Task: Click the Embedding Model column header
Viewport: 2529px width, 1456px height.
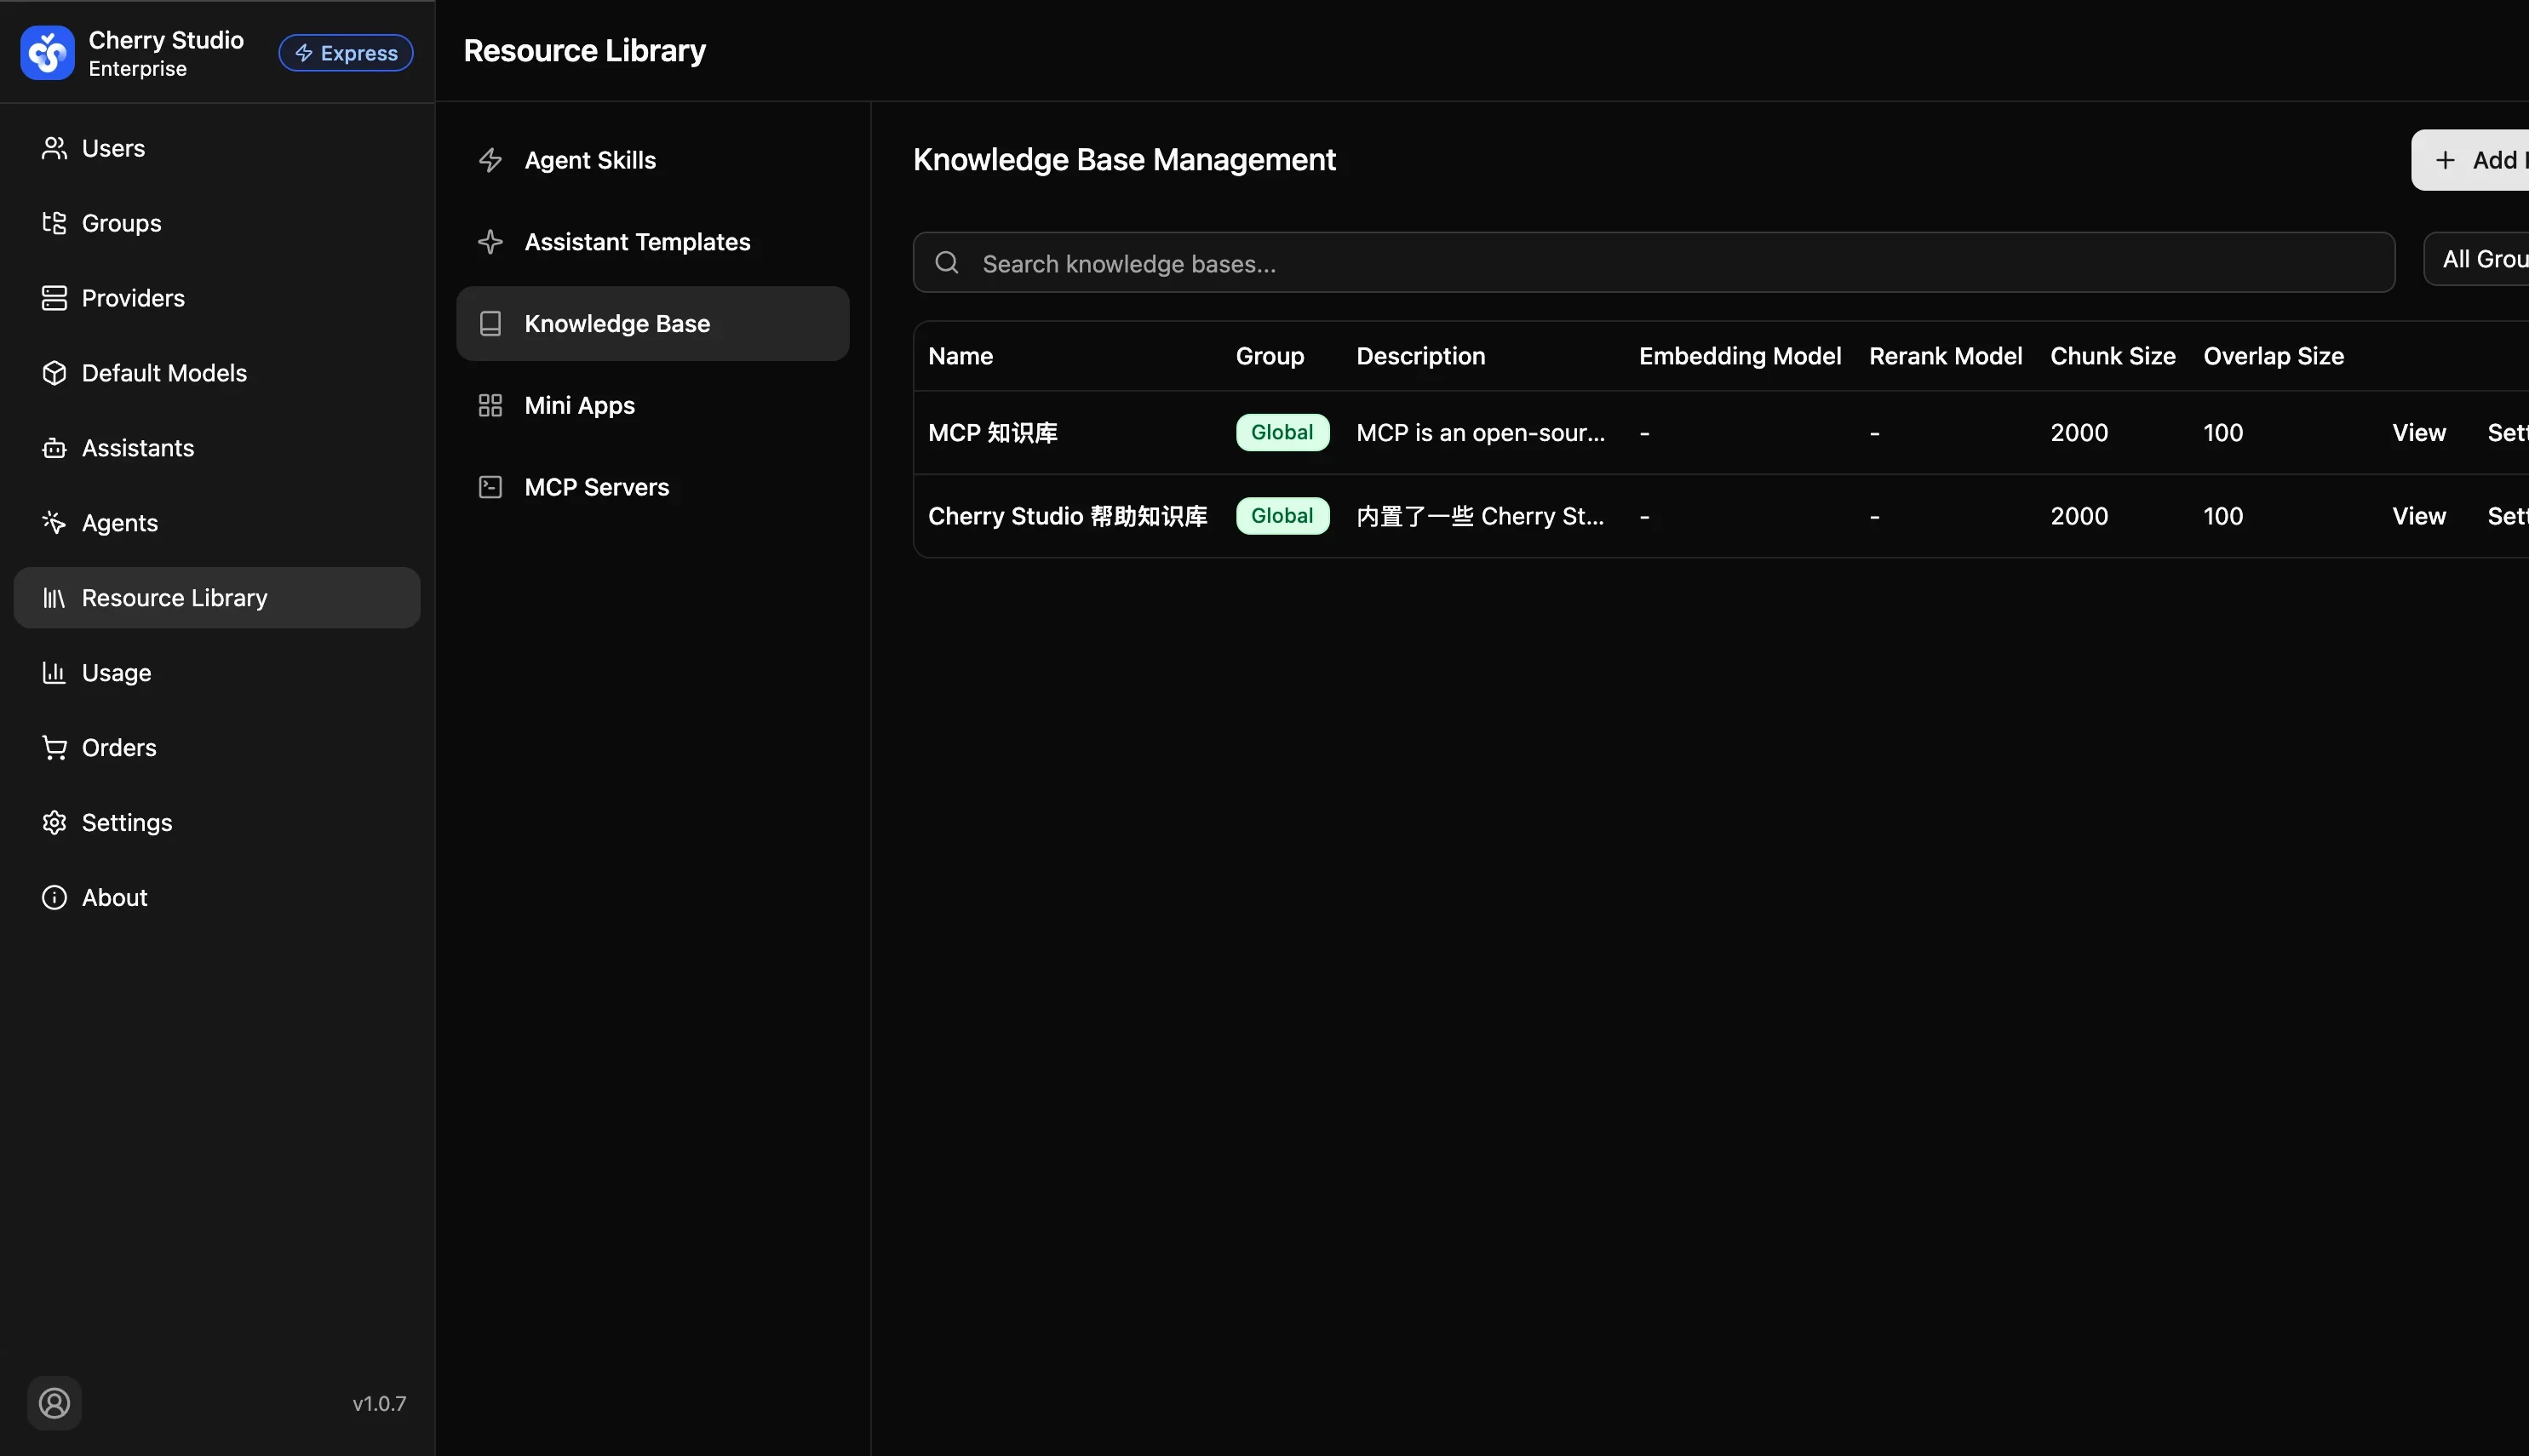Action: [1740, 356]
